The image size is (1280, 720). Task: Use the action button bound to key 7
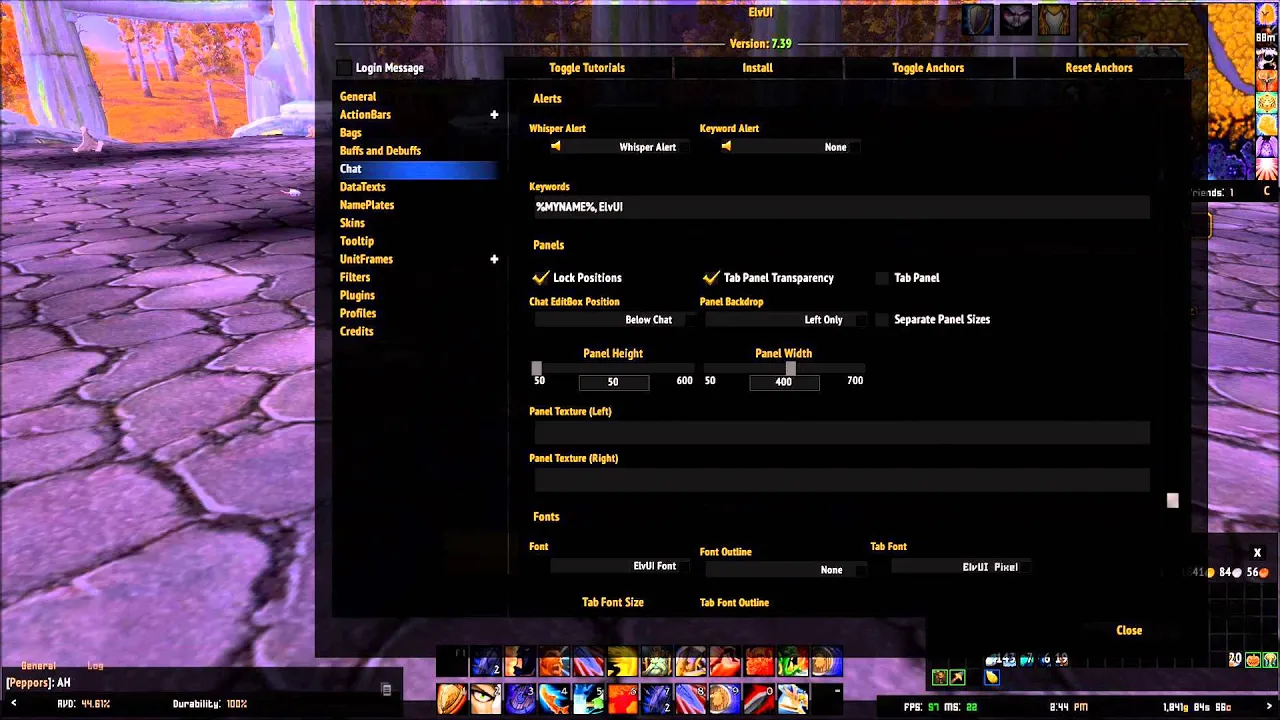point(656,697)
